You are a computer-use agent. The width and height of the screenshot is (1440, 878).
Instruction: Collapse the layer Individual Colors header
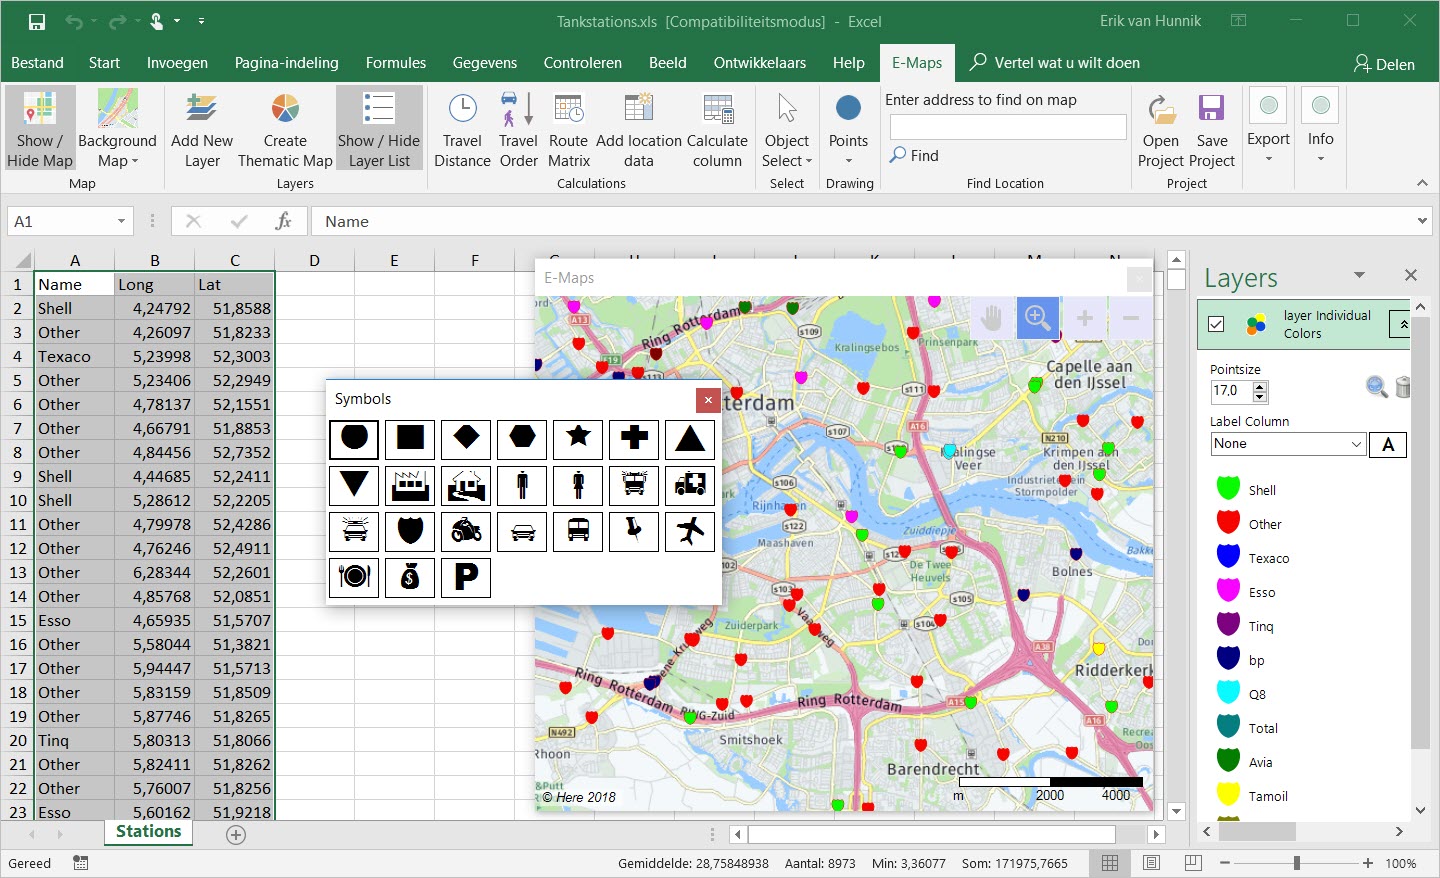pos(1403,324)
